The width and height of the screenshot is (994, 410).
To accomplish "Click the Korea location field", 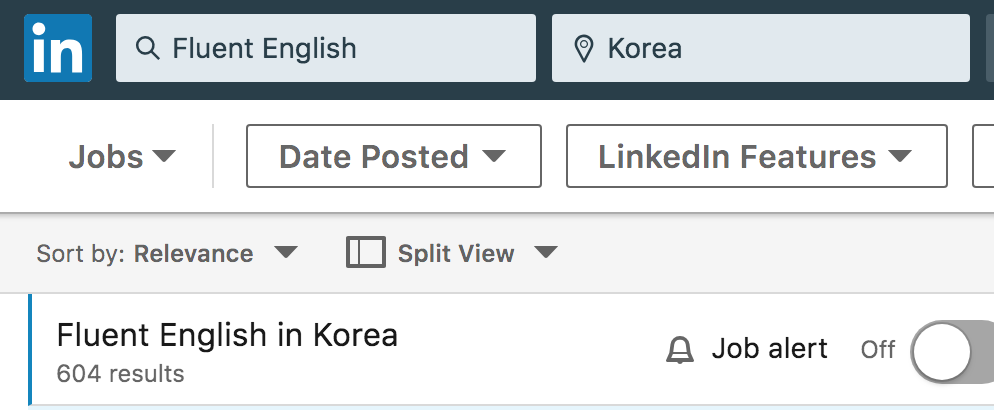I will [761, 48].
